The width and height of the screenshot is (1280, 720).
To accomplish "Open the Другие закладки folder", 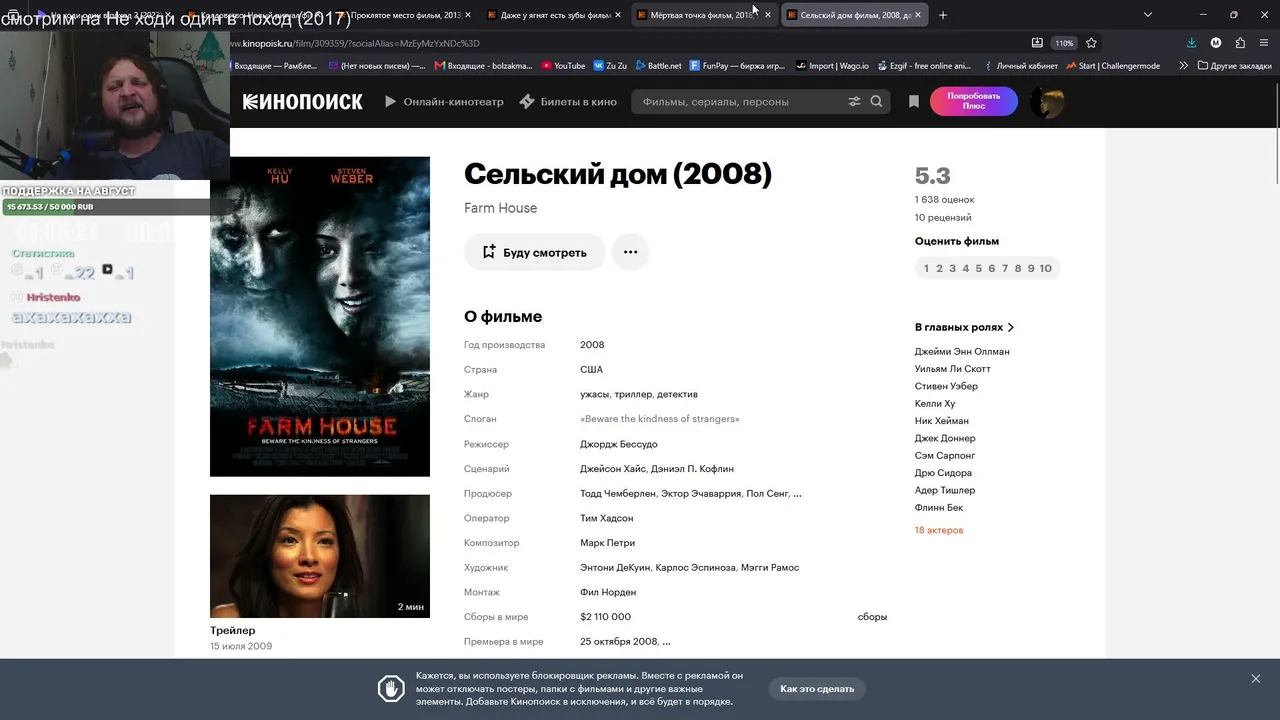I will (1234, 66).
